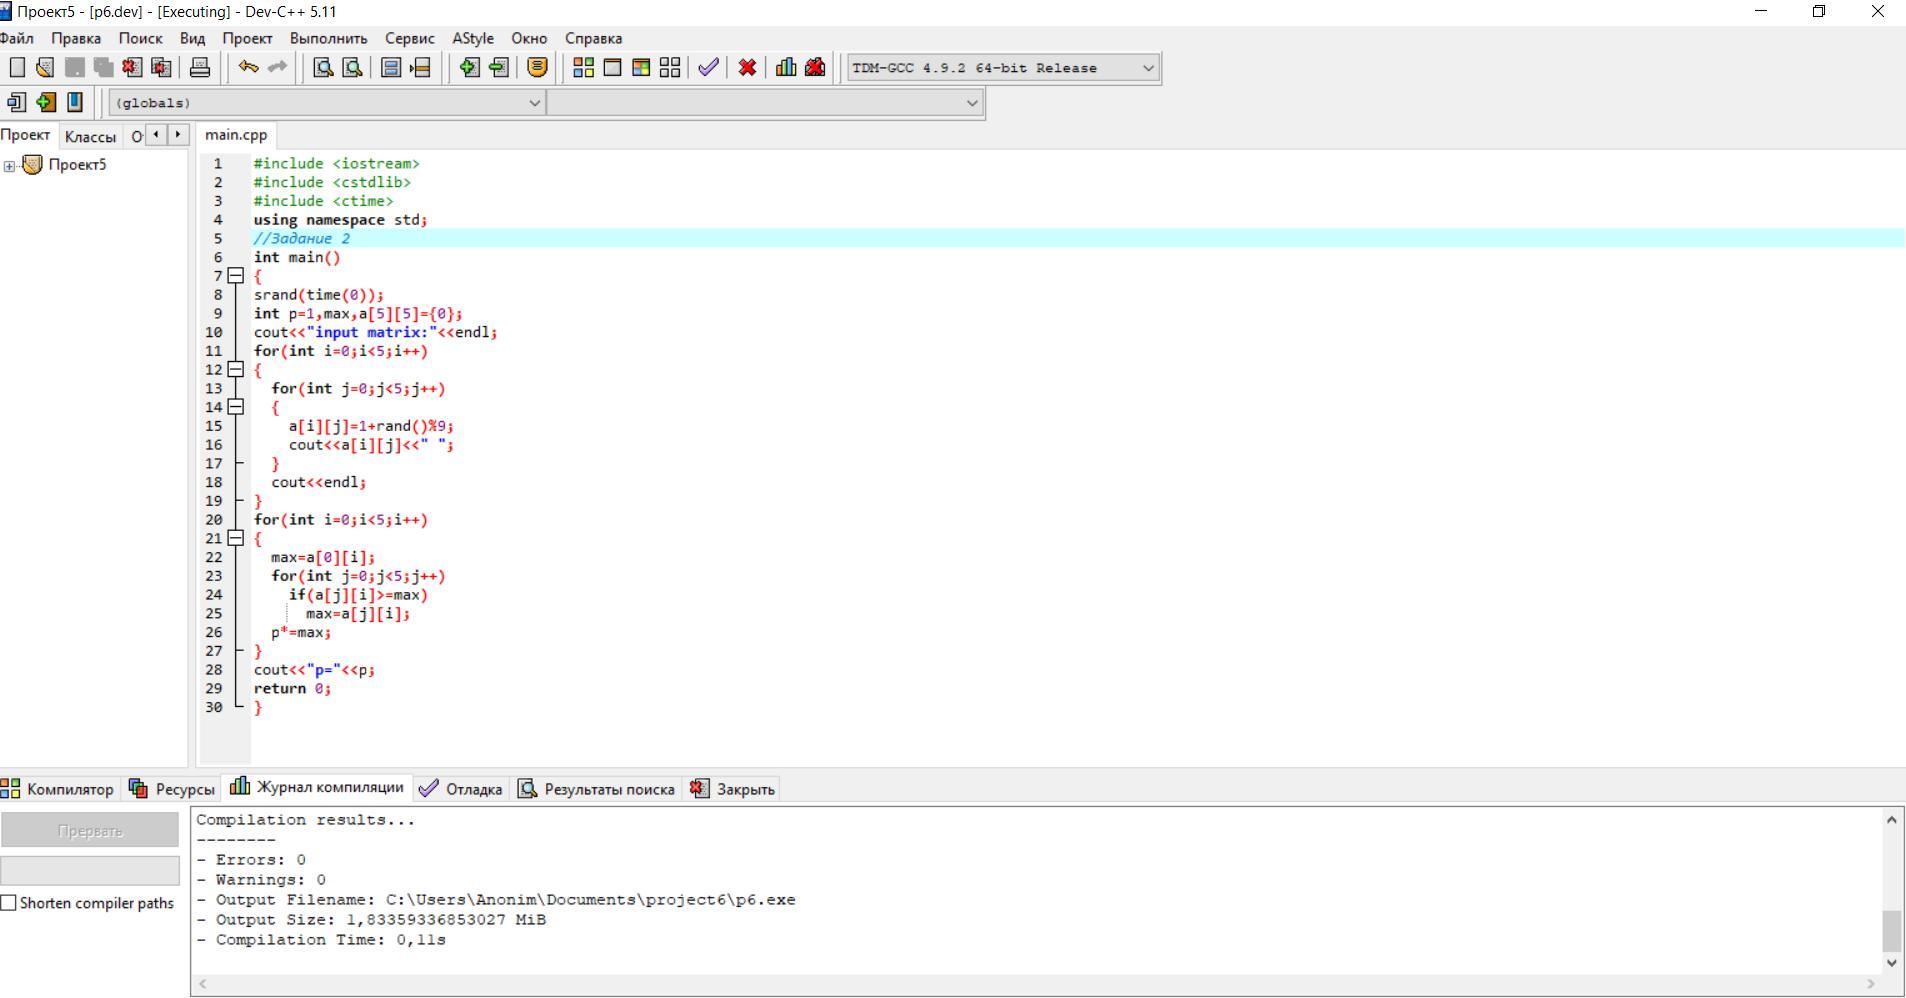1906x998 pixels.
Task: Open the Сервис menu
Action: point(410,38)
